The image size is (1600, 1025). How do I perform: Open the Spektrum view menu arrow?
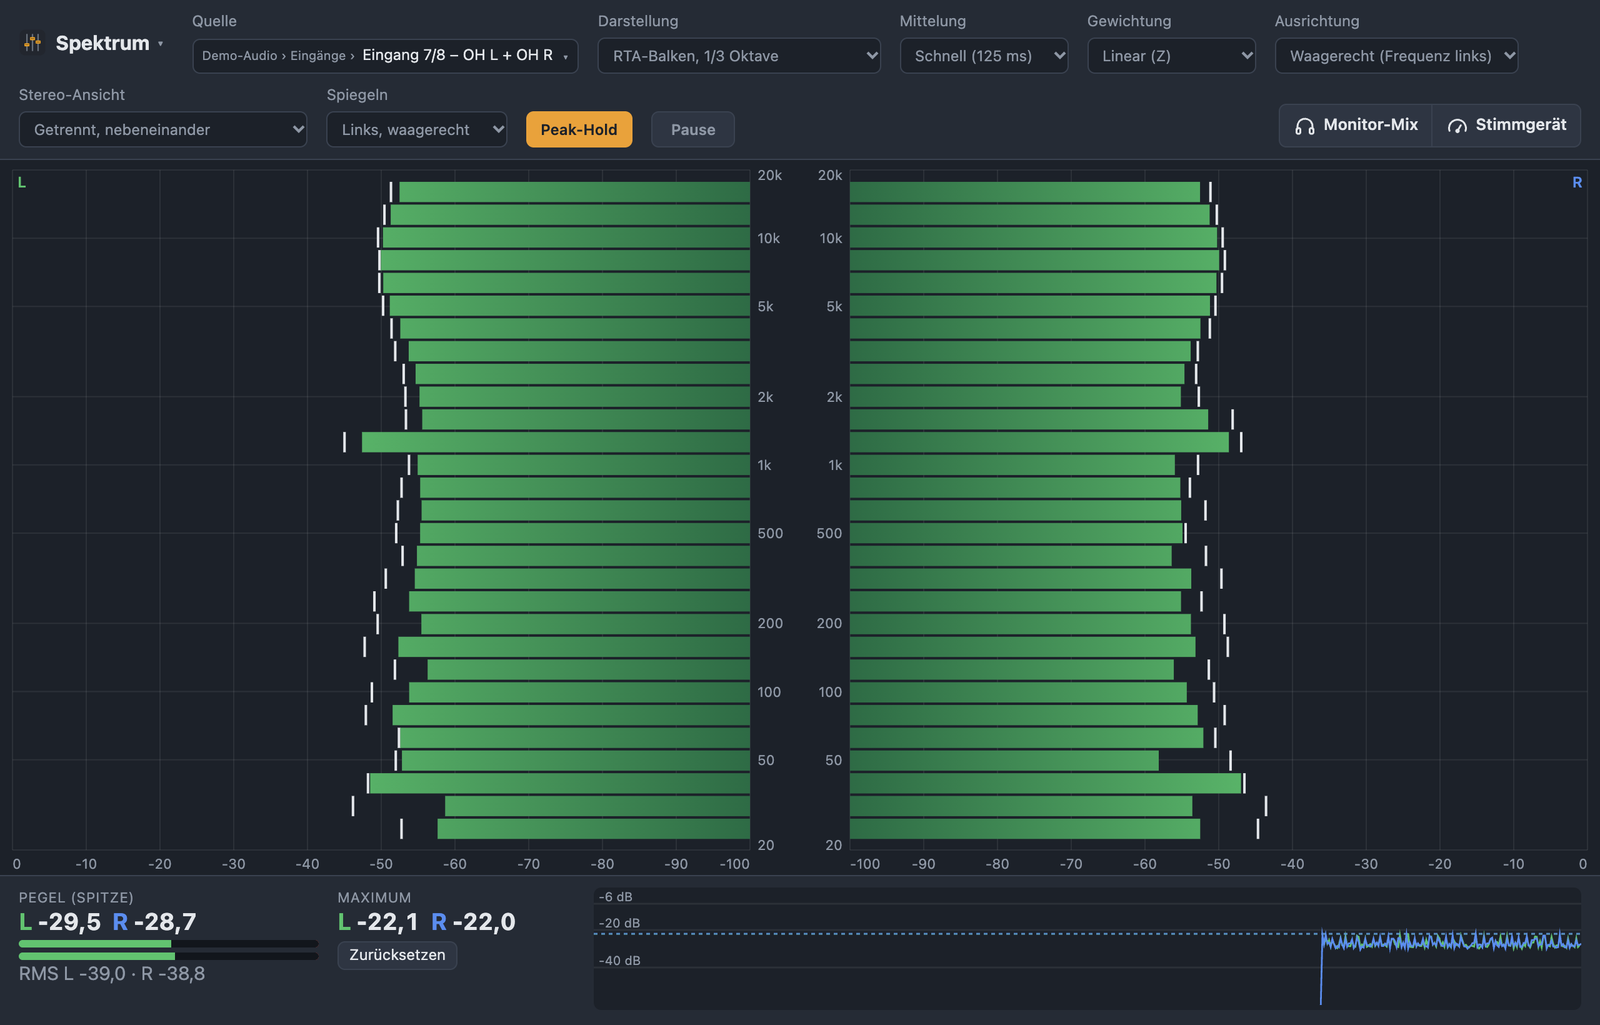click(x=160, y=44)
